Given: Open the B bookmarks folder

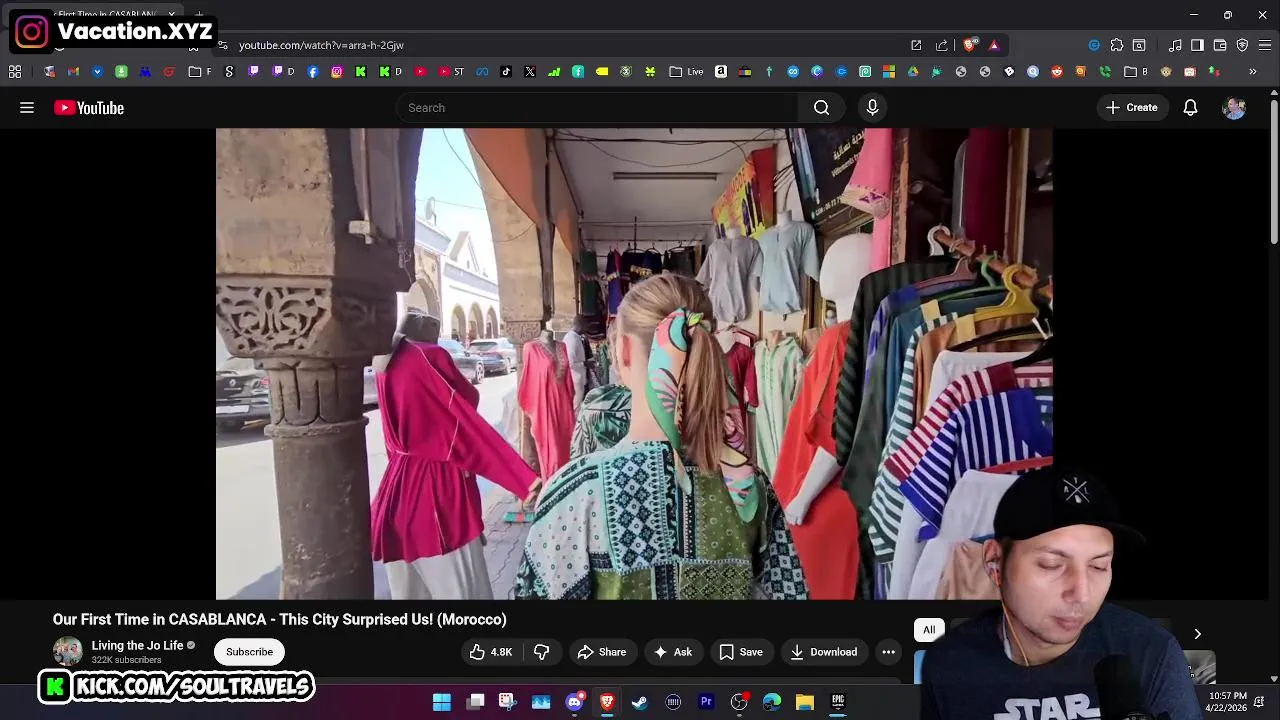Looking at the screenshot, I should 1136,72.
